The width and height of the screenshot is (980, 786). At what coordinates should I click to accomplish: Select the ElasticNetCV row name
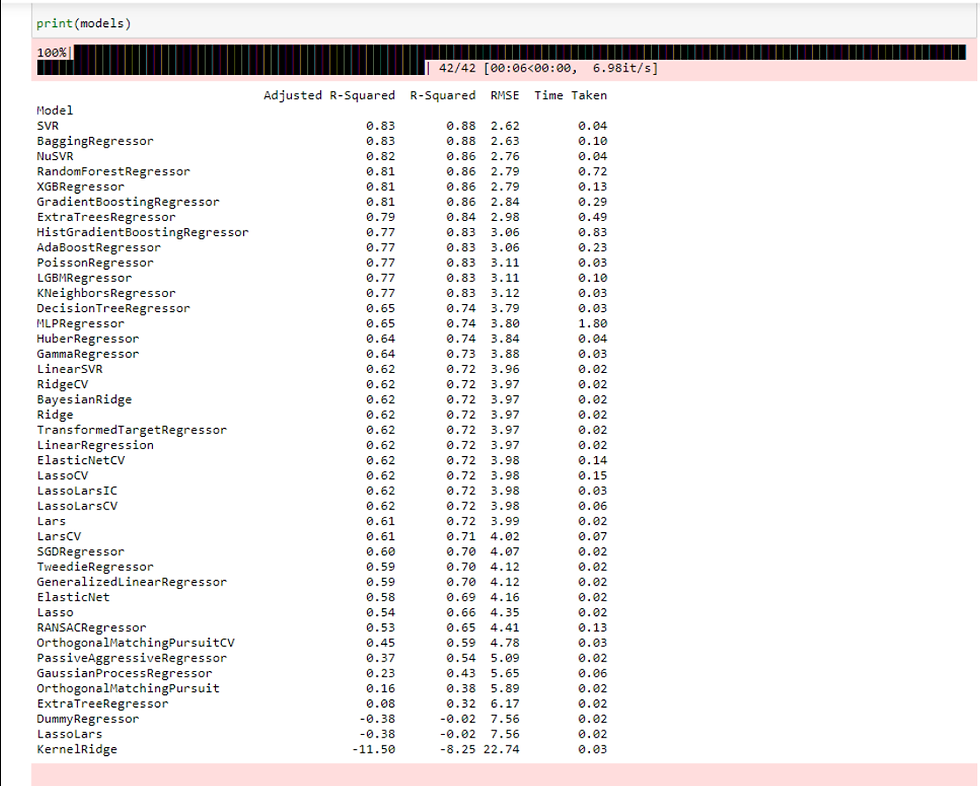81,460
